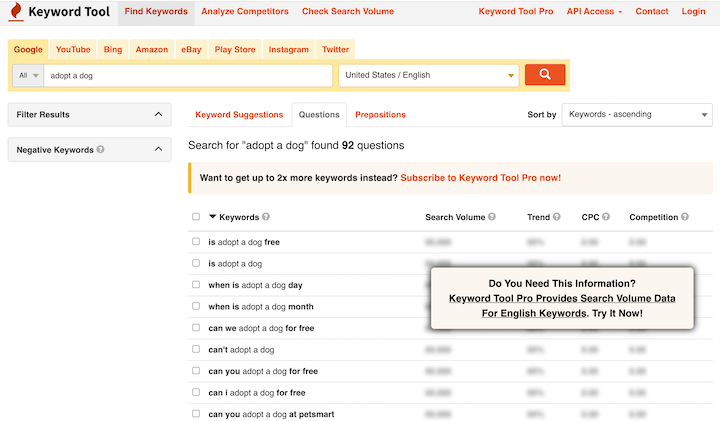Click the Trend column header
This screenshot has width=720, height=421.
point(538,217)
